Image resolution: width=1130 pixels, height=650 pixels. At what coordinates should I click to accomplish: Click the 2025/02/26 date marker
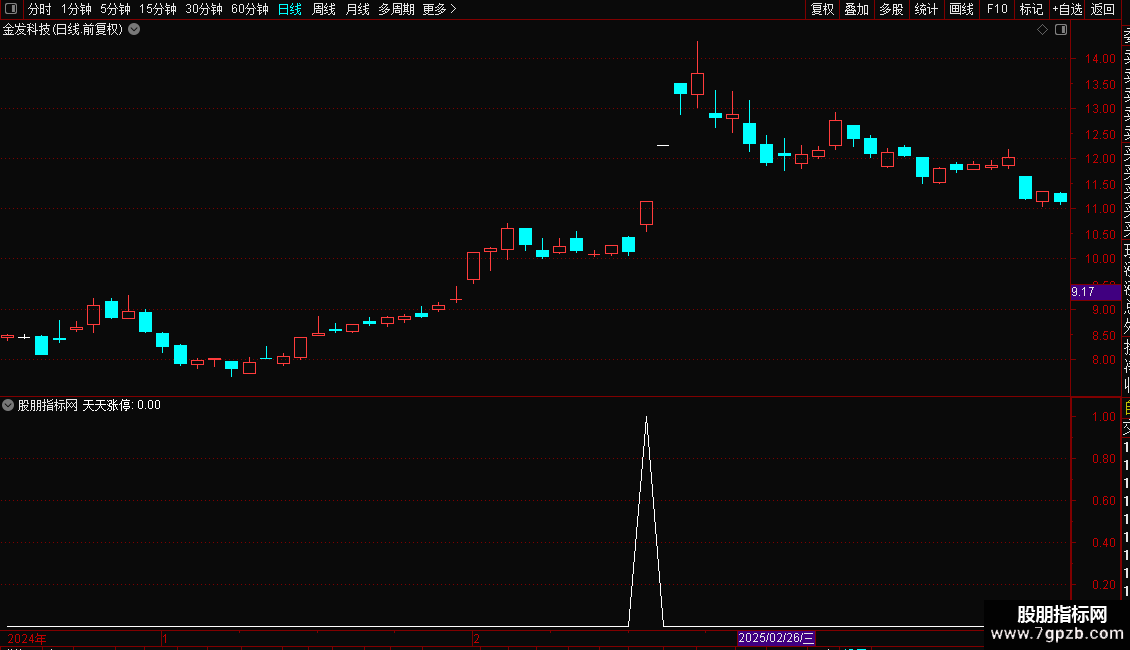click(x=776, y=638)
